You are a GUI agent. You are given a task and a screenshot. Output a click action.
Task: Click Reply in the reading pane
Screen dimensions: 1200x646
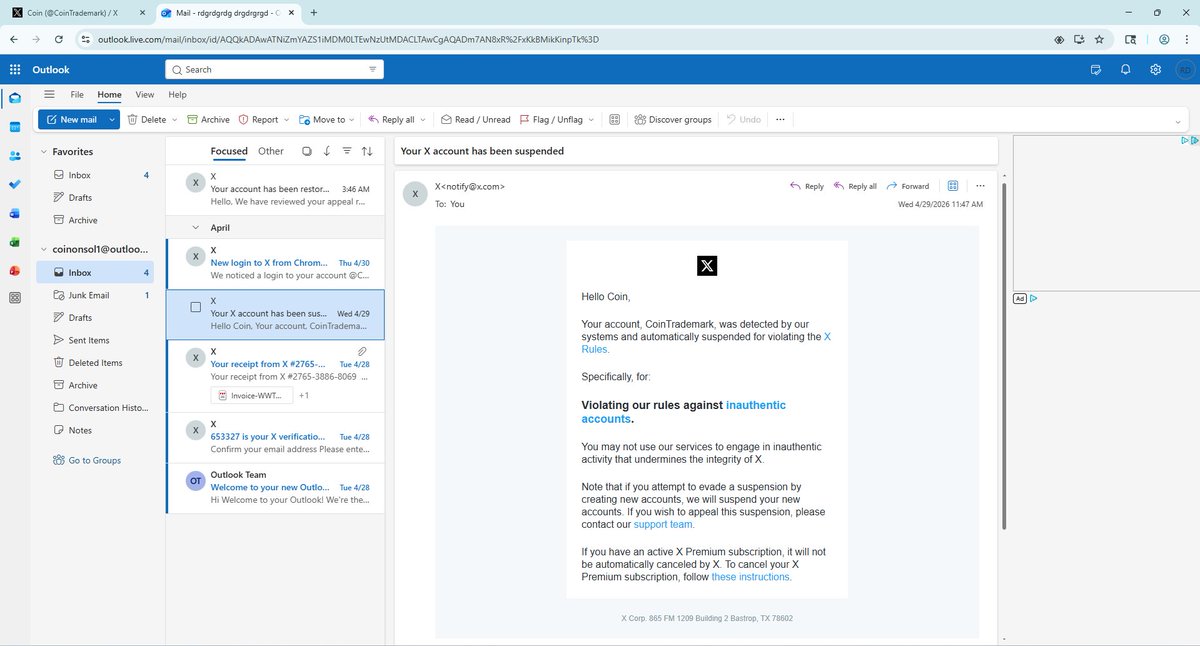[x=807, y=186]
